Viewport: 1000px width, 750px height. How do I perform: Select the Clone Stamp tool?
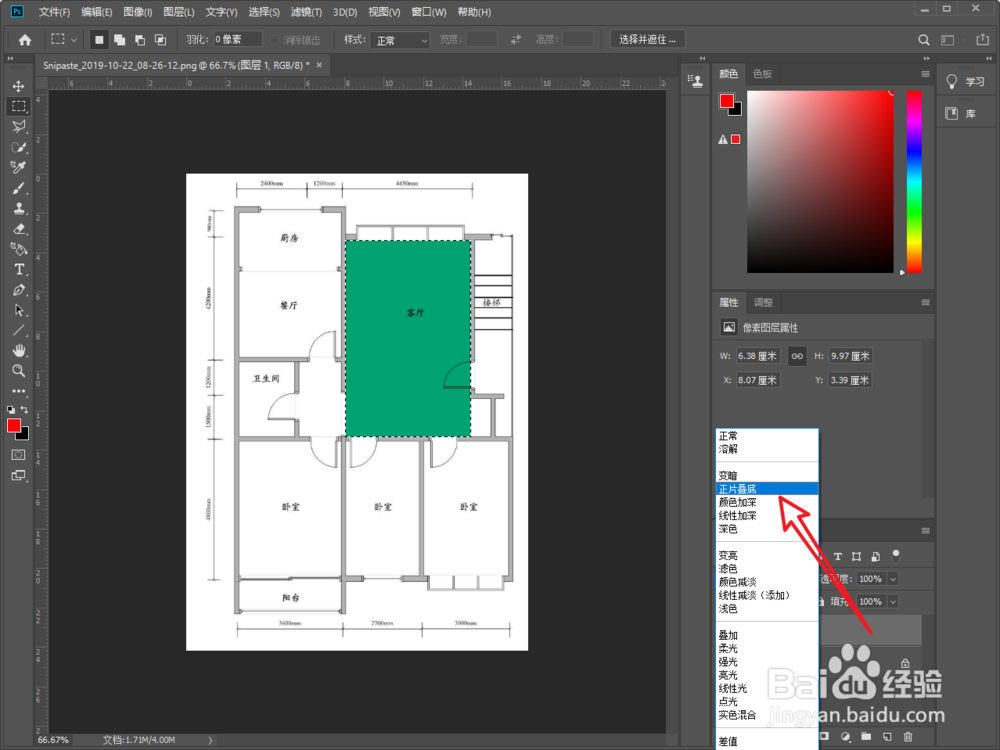coord(18,208)
